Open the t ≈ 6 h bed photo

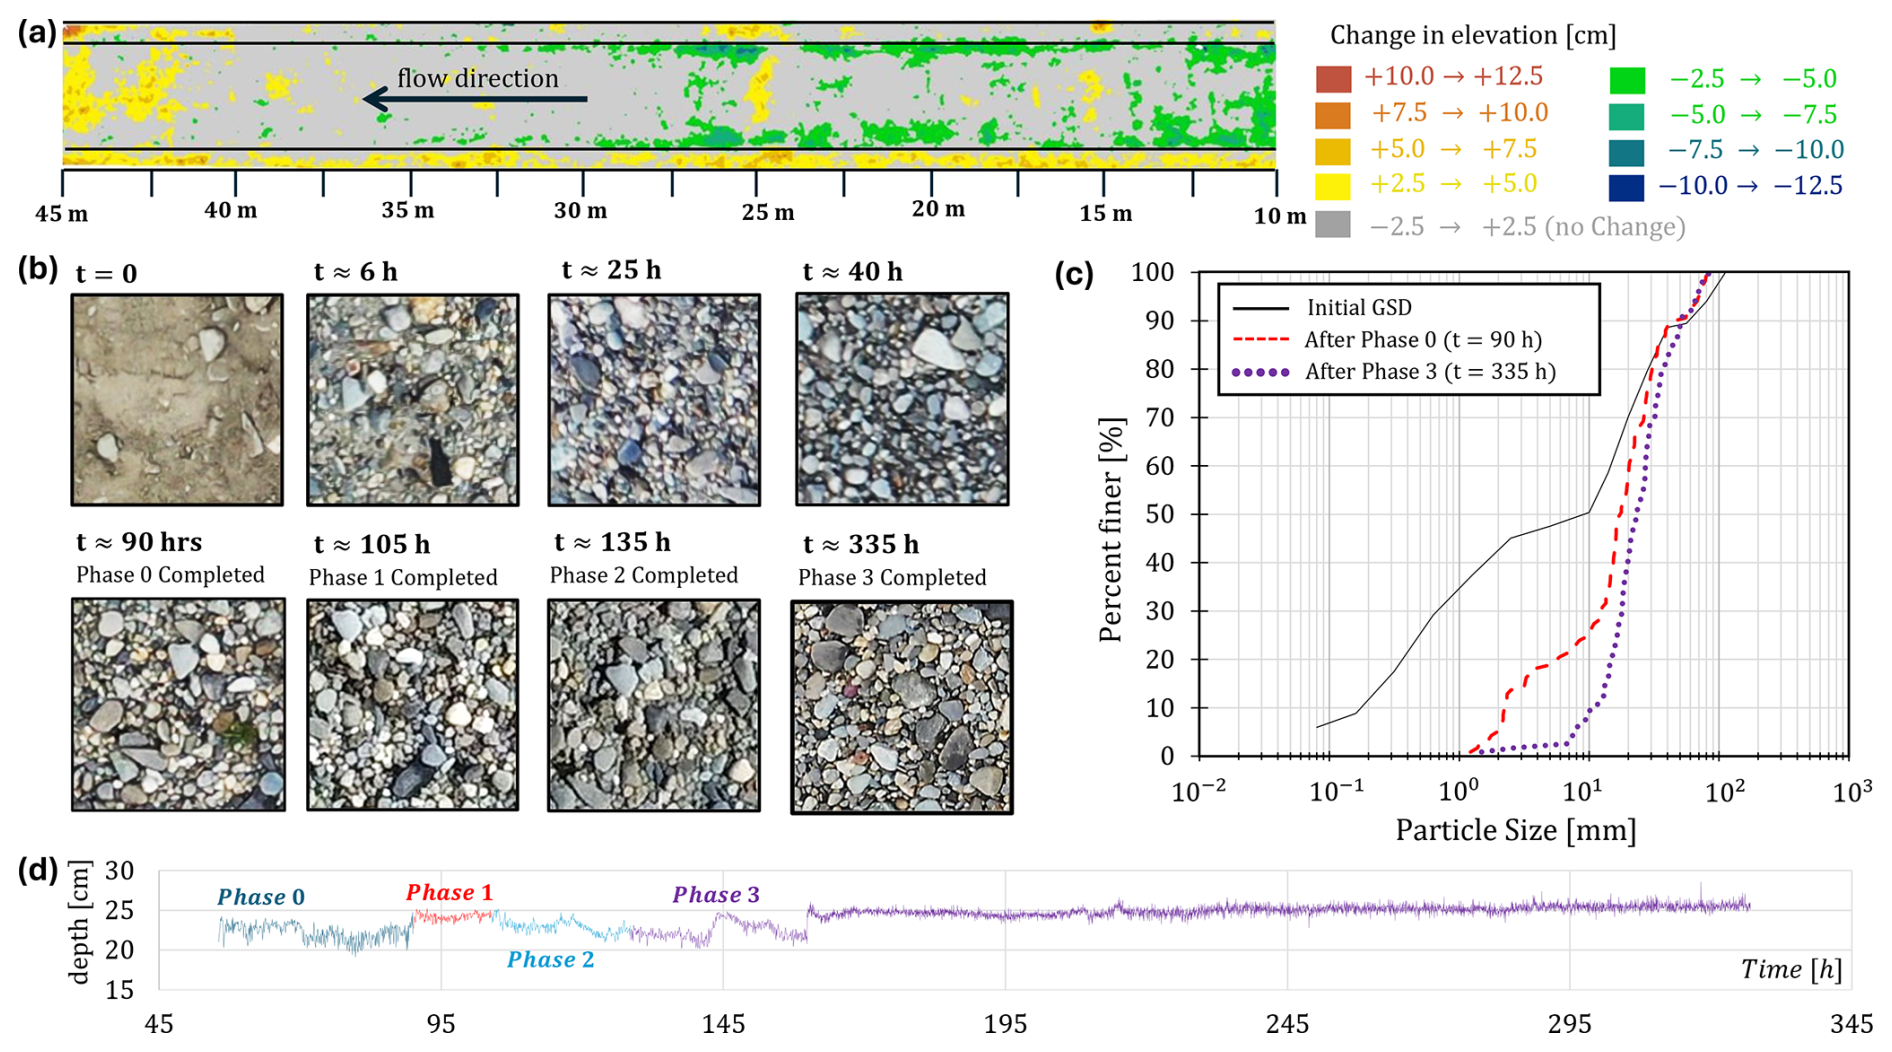[412, 400]
